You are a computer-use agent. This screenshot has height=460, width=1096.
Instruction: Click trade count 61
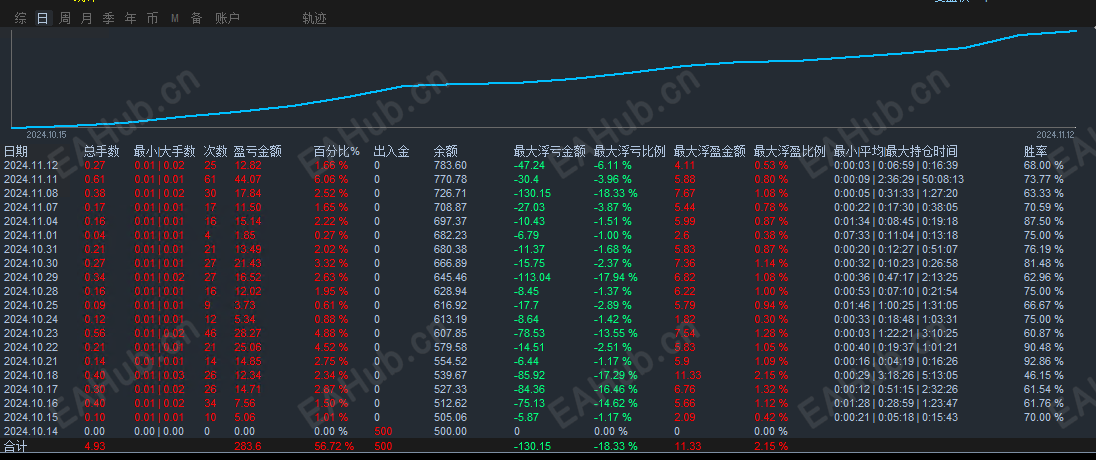click(210, 180)
